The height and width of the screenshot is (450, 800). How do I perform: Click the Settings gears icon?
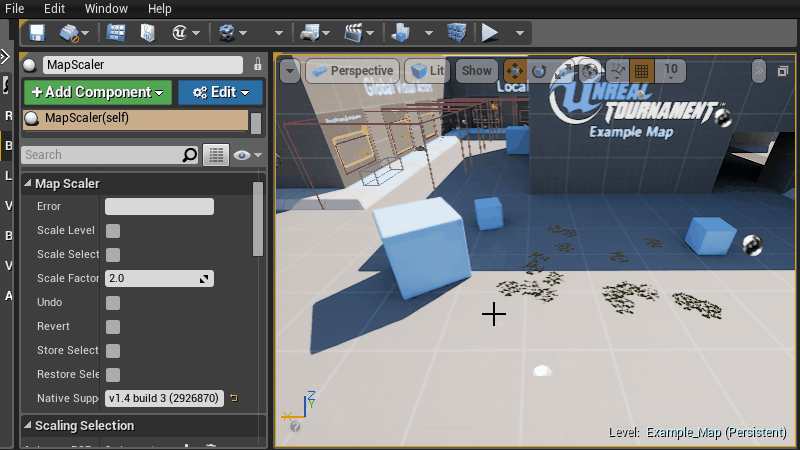(x=227, y=33)
